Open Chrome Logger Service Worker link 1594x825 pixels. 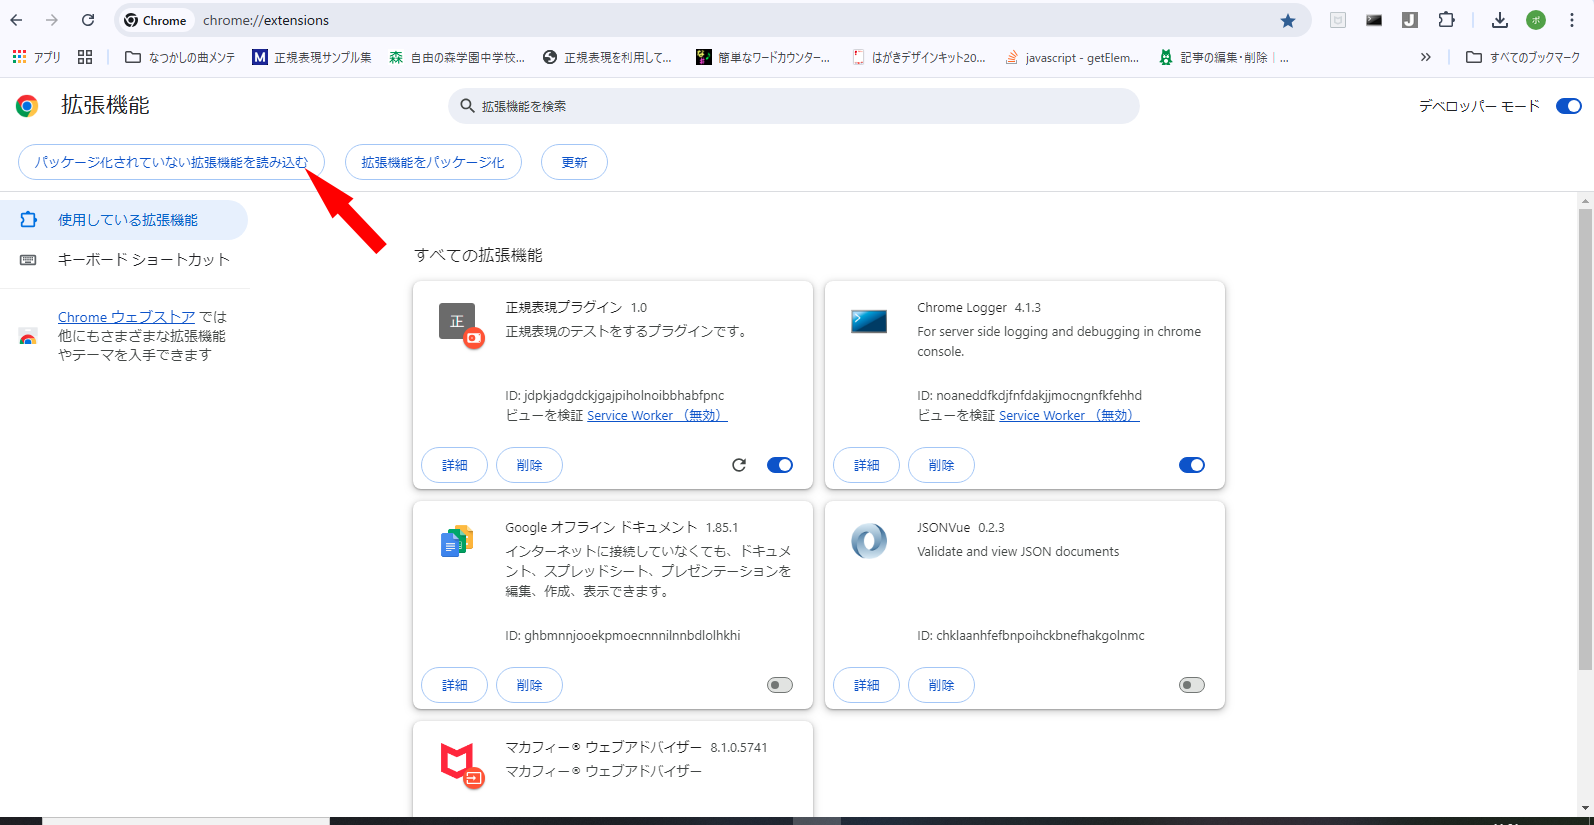click(1069, 415)
